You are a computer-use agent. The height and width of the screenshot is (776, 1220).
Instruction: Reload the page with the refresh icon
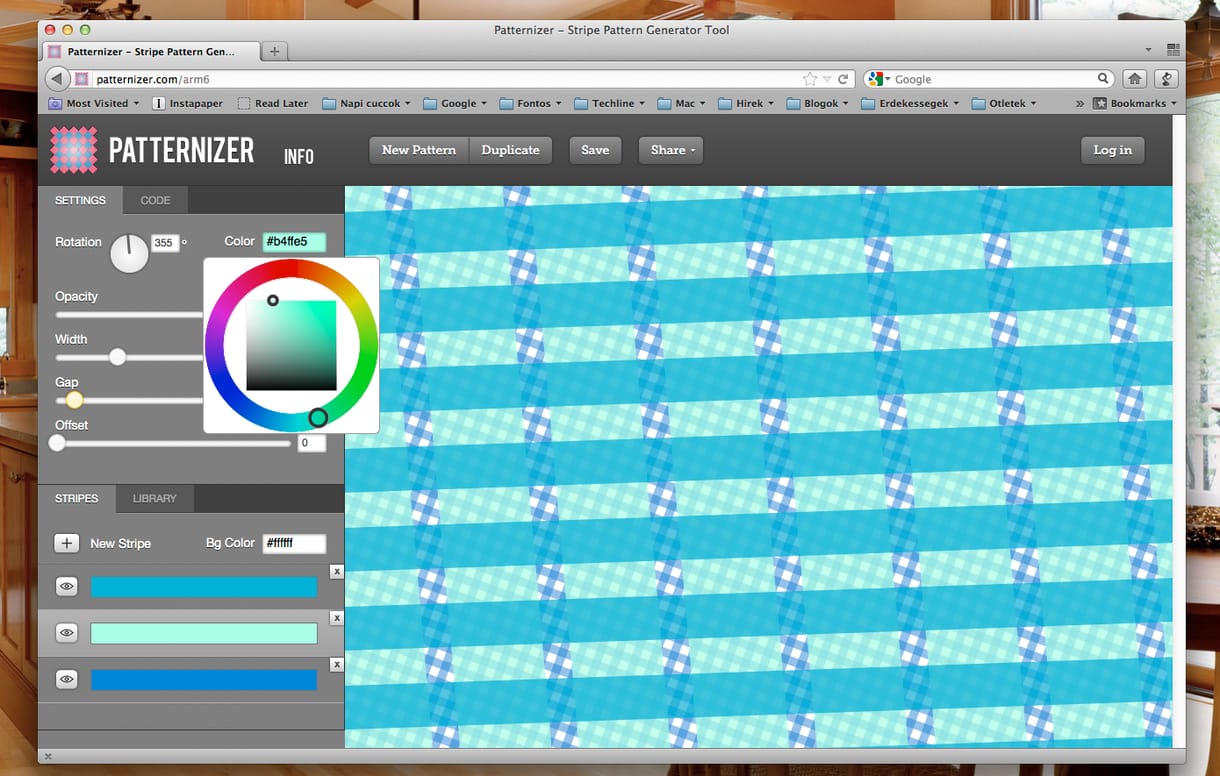843,79
